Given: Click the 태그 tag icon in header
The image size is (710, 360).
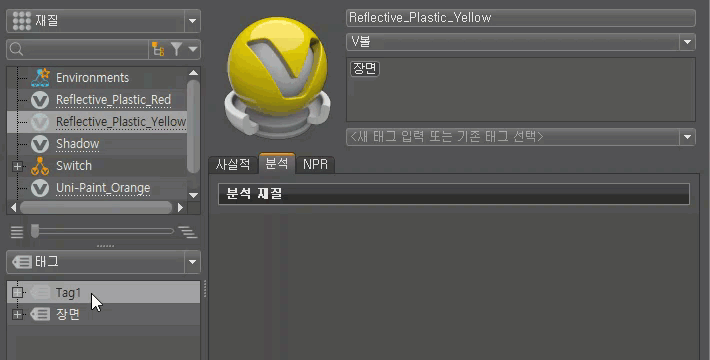Looking at the screenshot, I should pyautogui.click(x=22, y=262).
